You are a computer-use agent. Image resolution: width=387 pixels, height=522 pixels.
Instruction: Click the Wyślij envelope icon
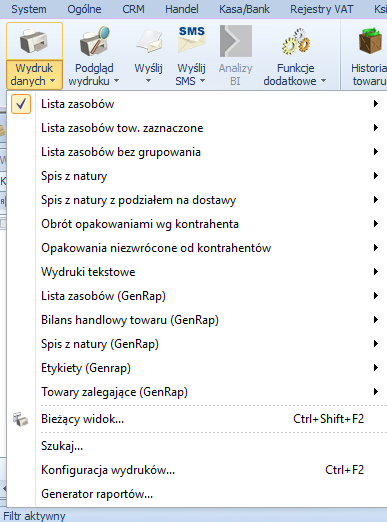click(149, 41)
